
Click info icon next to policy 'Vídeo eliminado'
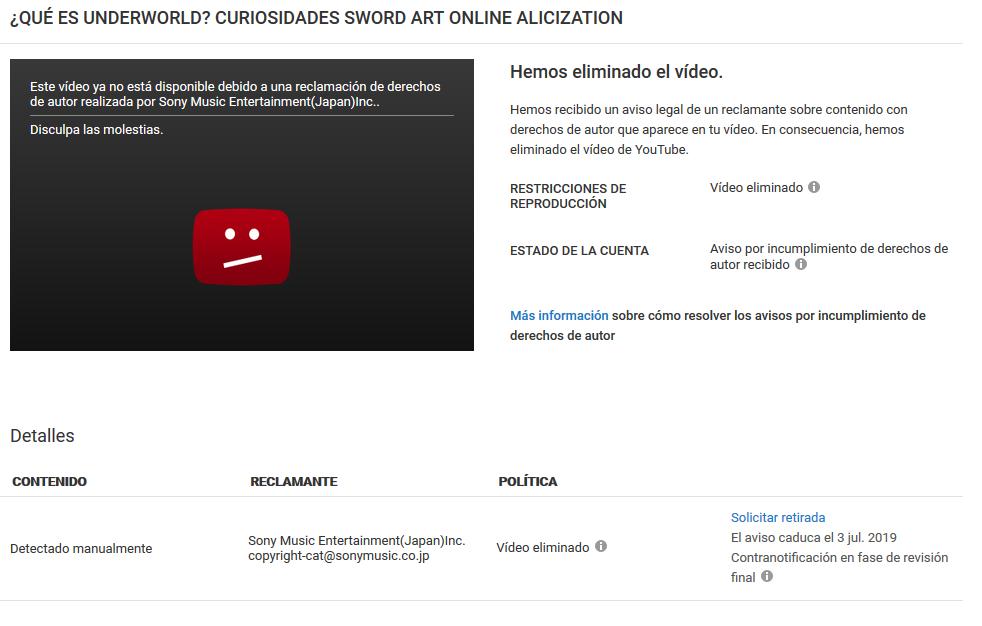(x=601, y=546)
